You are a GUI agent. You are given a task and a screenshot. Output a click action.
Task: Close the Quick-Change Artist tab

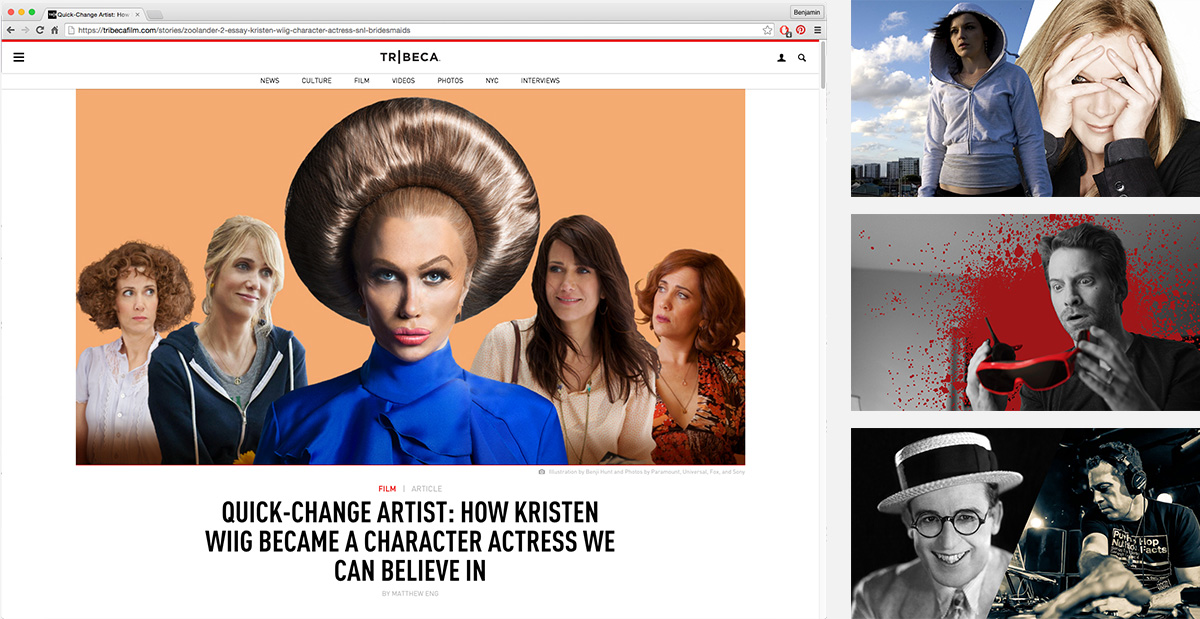(x=137, y=14)
